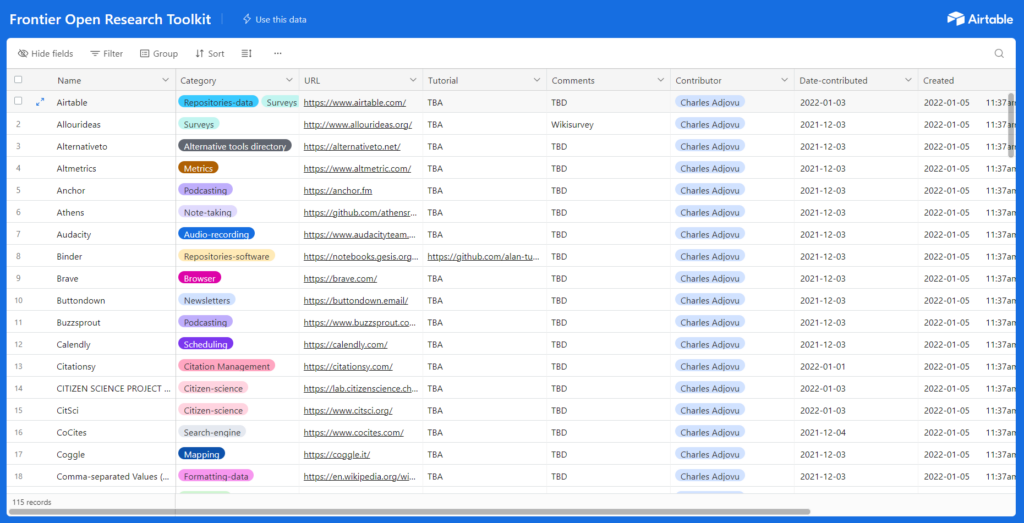Open the Group option

(159, 54)
